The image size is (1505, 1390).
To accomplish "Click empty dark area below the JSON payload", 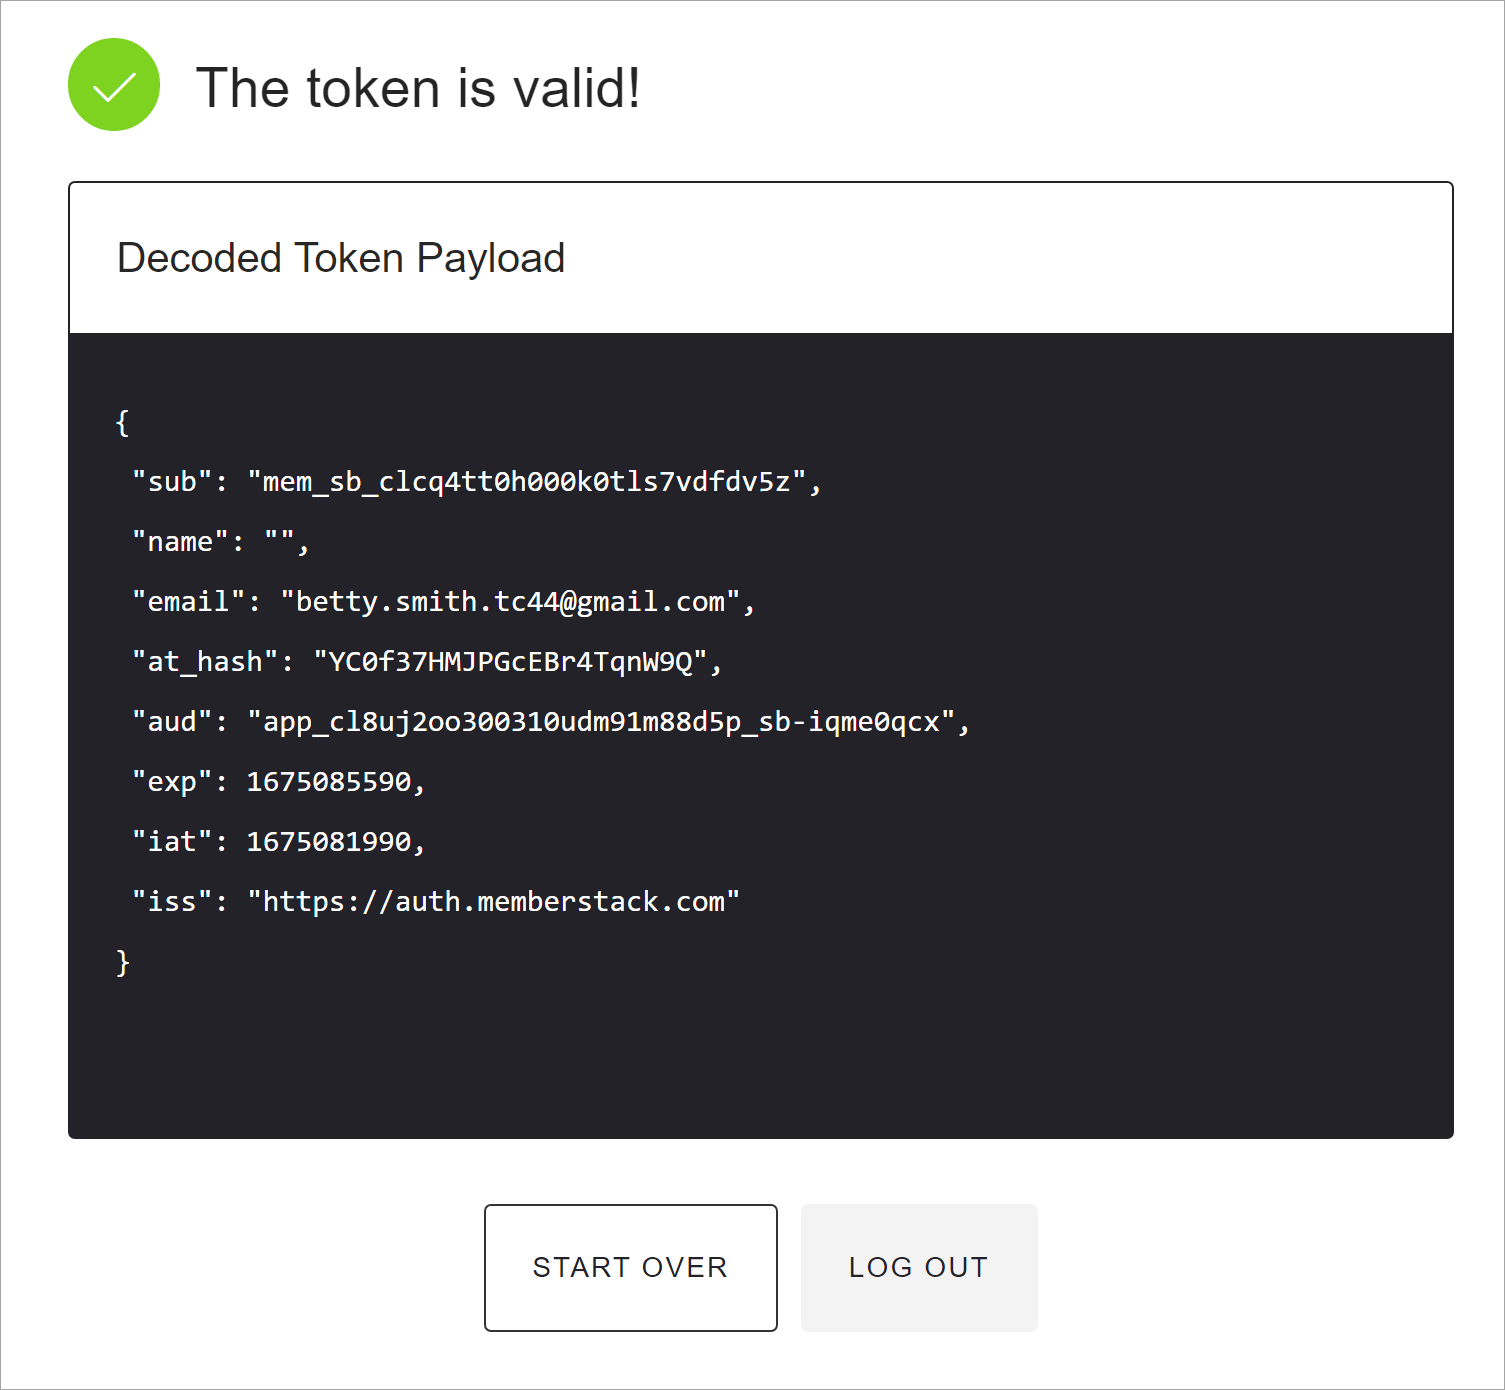I will click(760, 1060).
